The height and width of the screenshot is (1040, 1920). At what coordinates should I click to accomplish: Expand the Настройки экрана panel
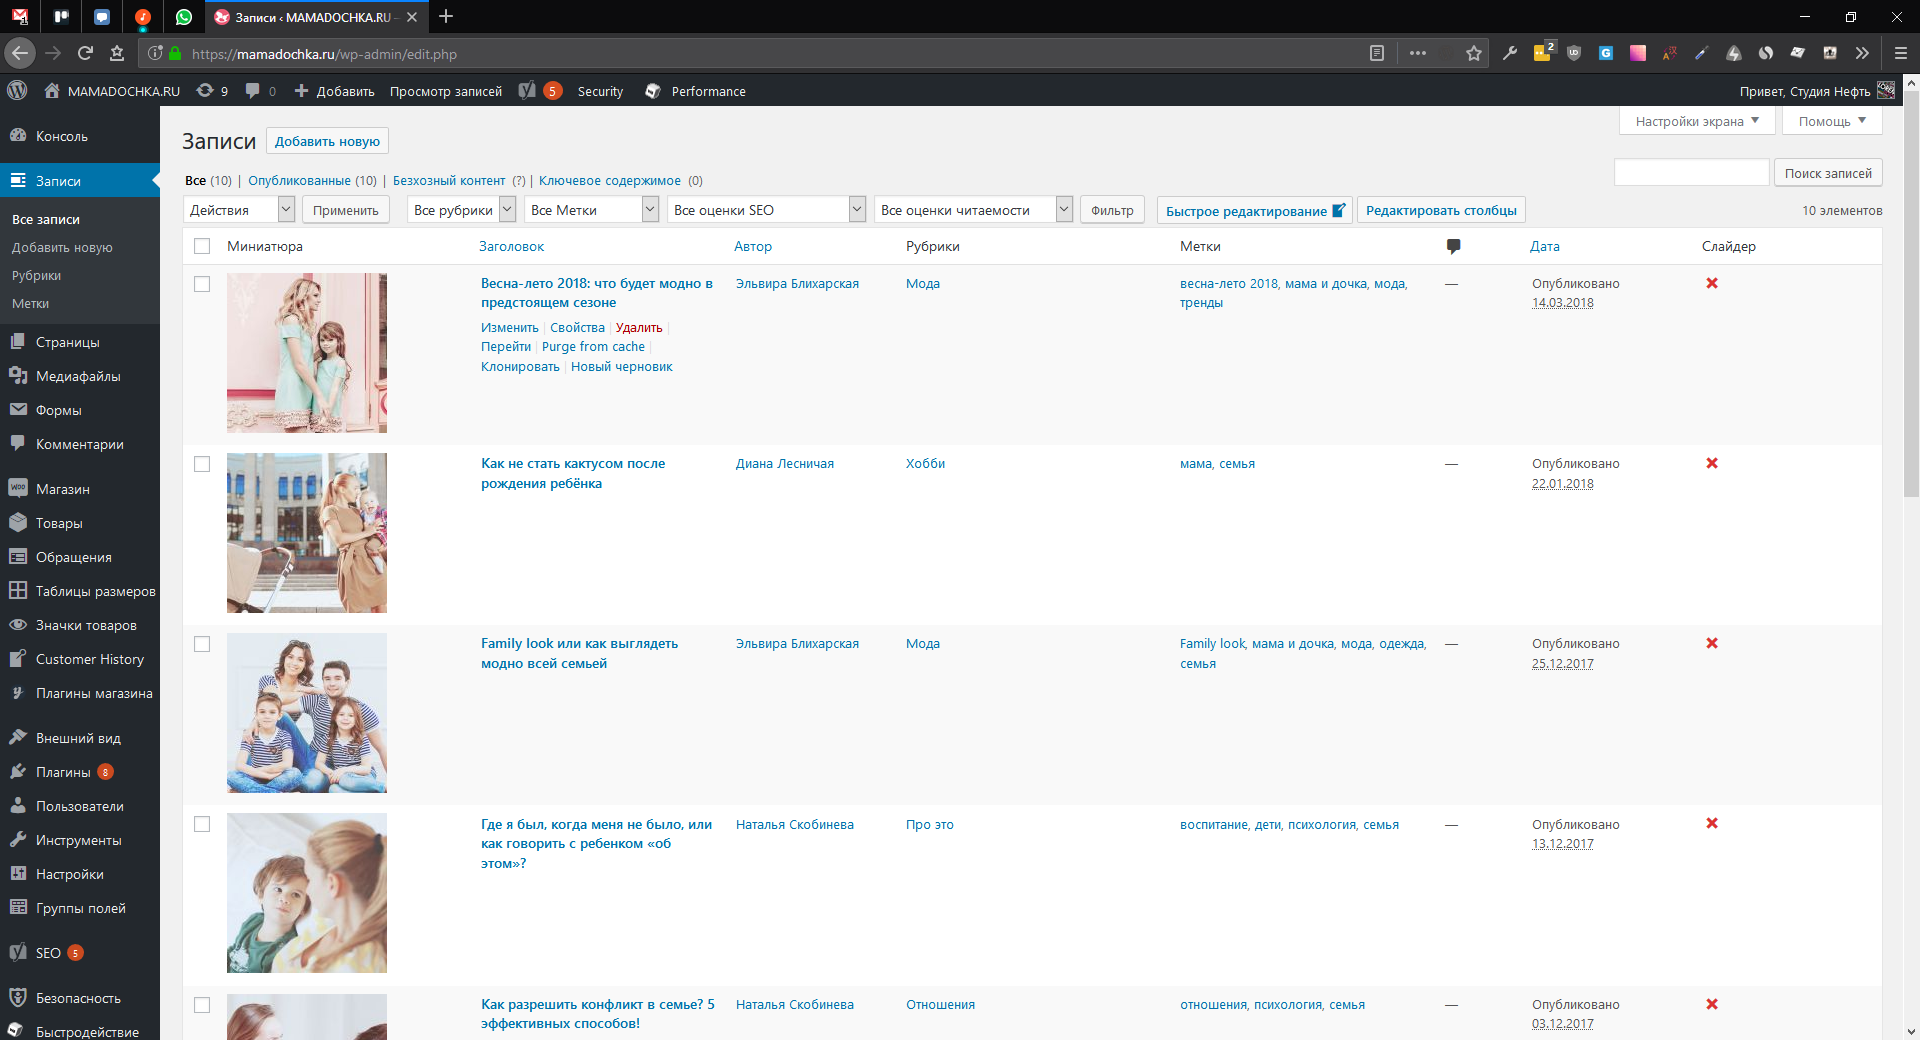click(x=1696, y=121)
